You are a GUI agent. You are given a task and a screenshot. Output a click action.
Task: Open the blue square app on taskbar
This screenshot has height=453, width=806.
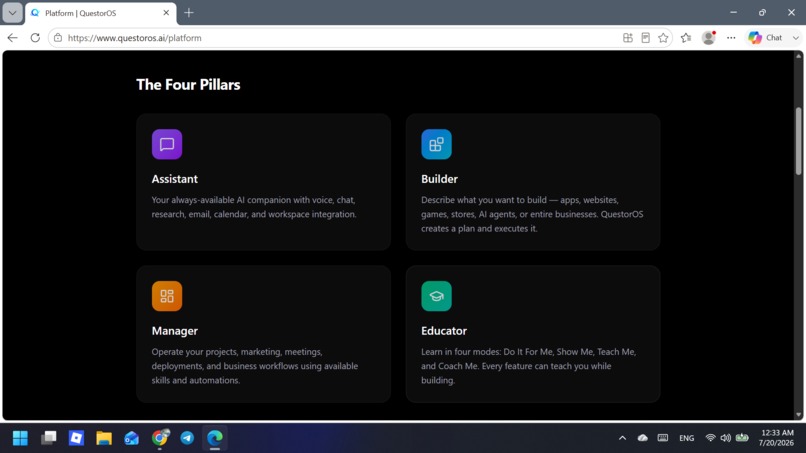(x=76, y=438)
